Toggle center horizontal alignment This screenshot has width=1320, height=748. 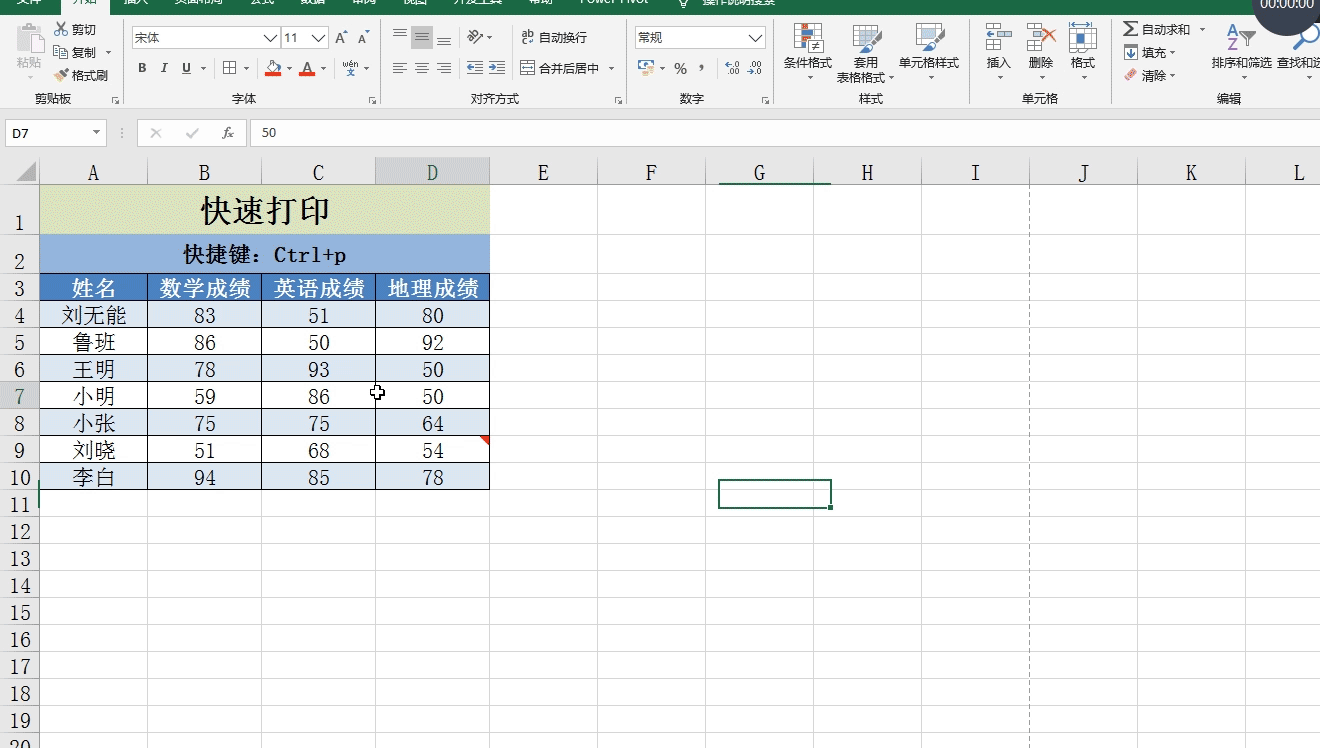[422, 68]
